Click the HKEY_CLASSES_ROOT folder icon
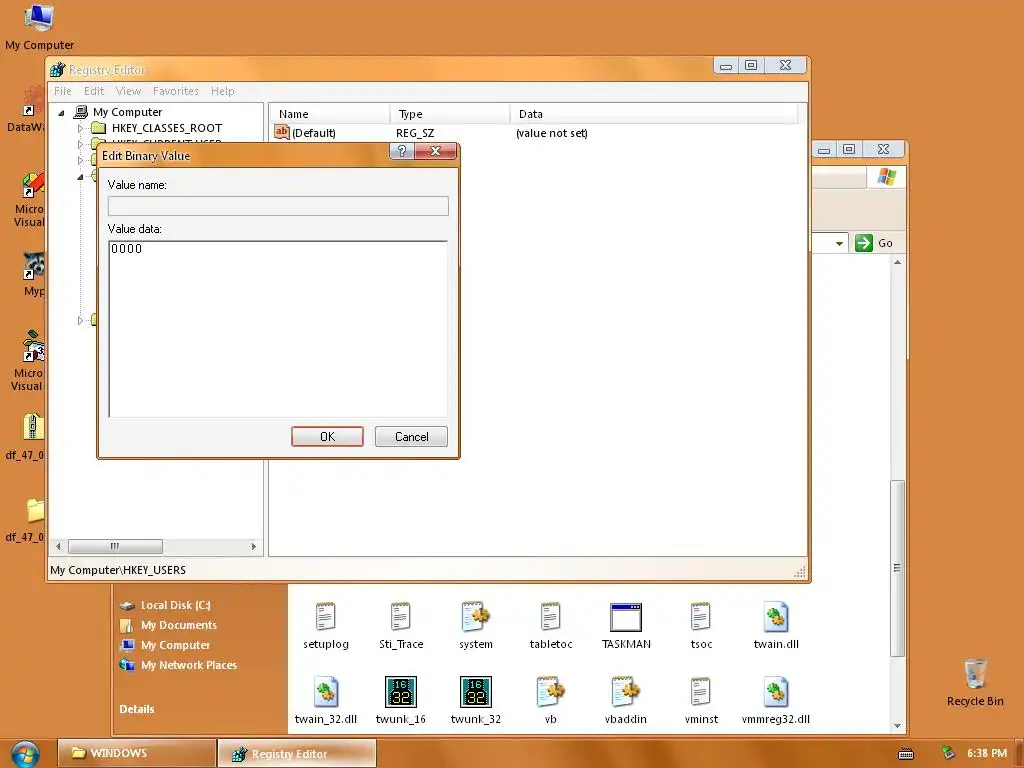The width and height of the screenshot is (1024, 768). (99, 128)
